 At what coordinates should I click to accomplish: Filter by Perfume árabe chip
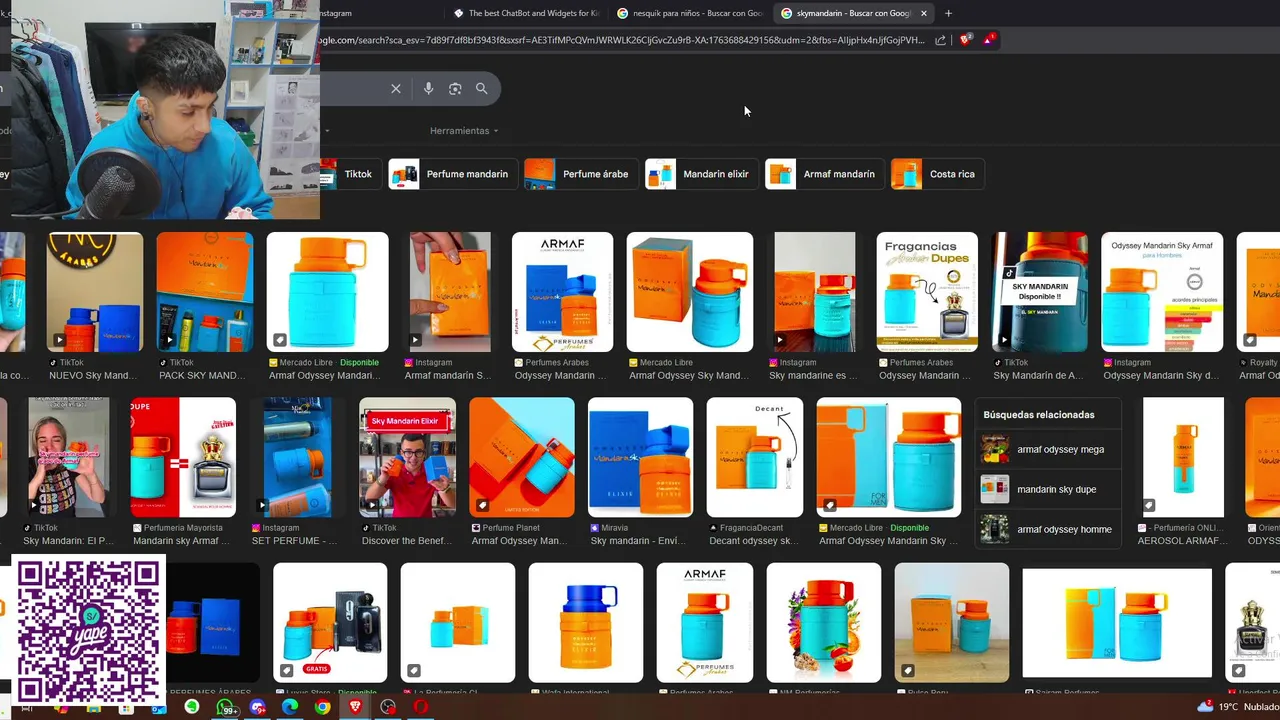[581, 174]
